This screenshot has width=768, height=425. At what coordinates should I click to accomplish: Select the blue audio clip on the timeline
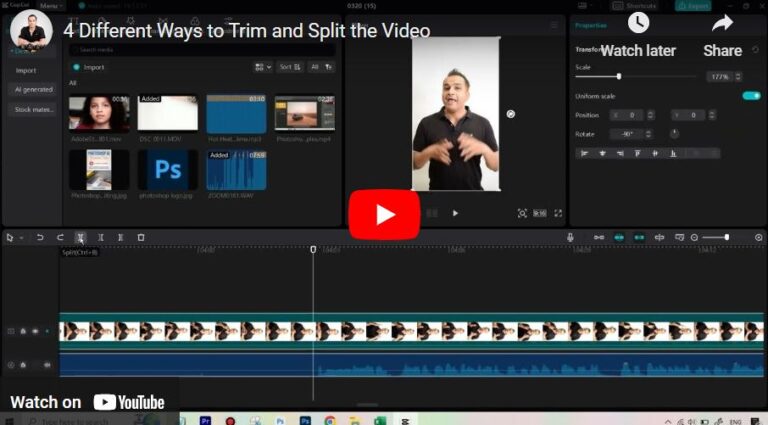coord(411,365)
